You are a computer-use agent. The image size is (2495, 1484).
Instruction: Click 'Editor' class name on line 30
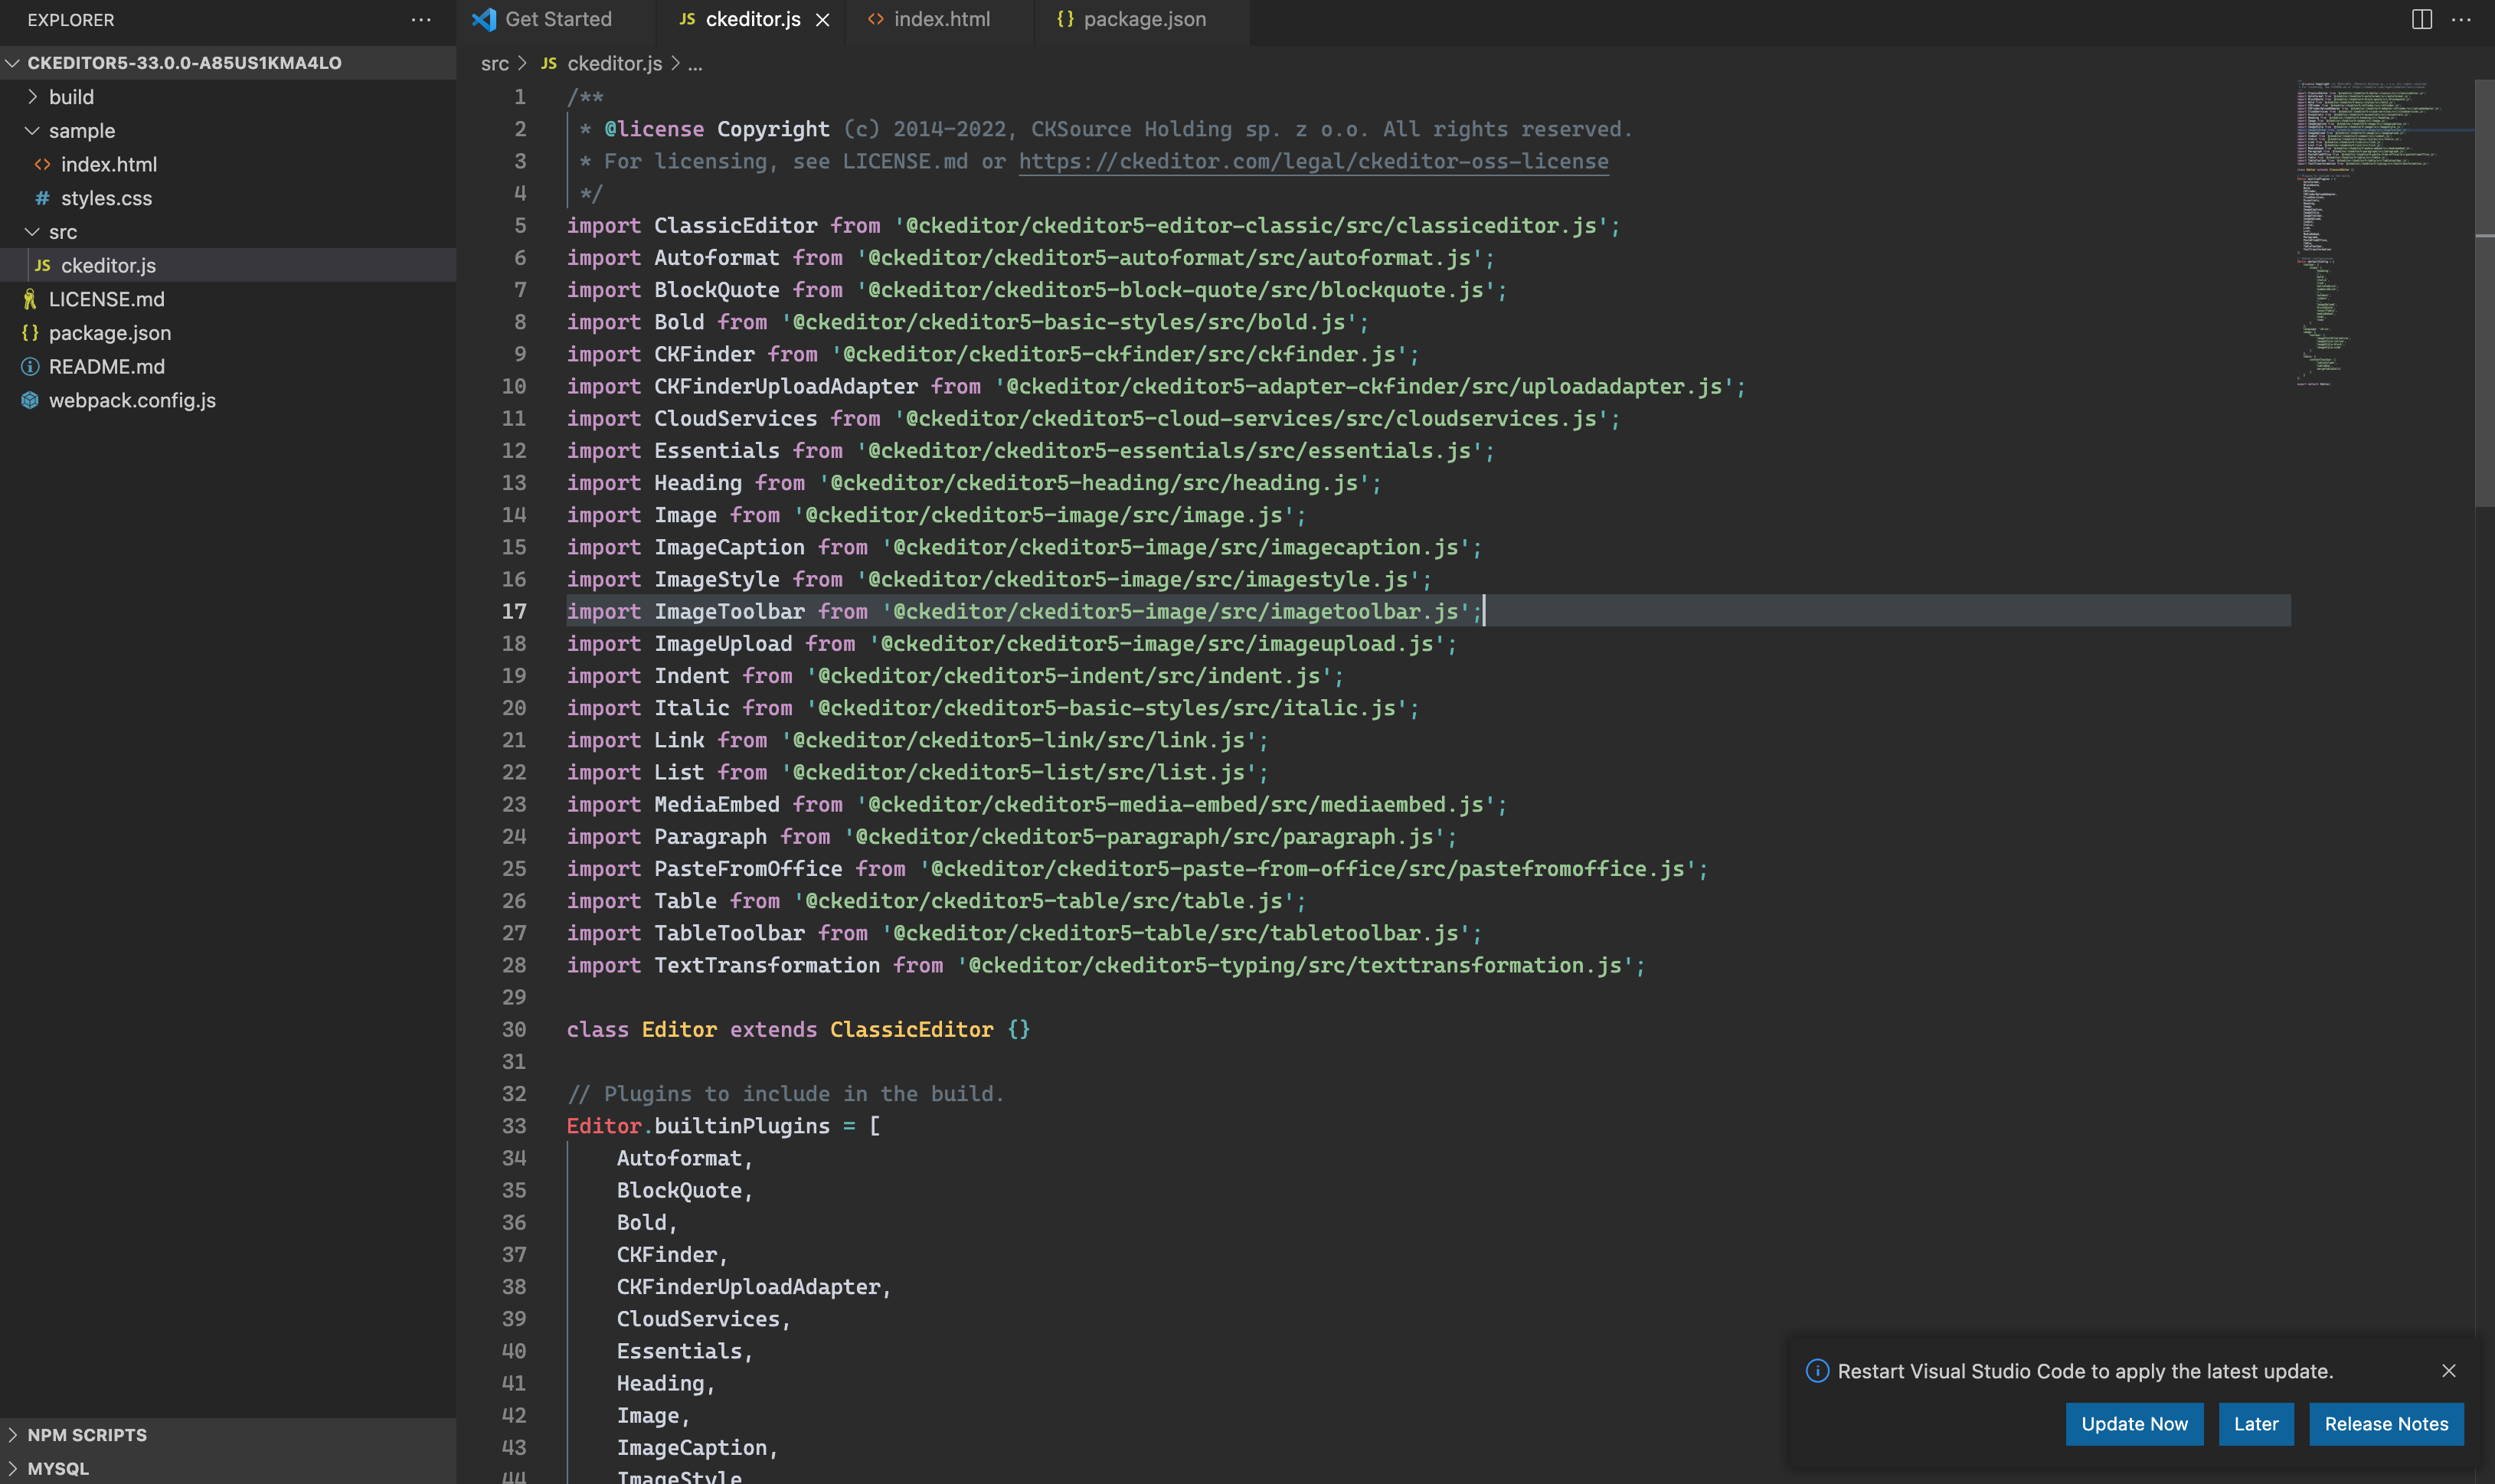tap(679, 1029)
